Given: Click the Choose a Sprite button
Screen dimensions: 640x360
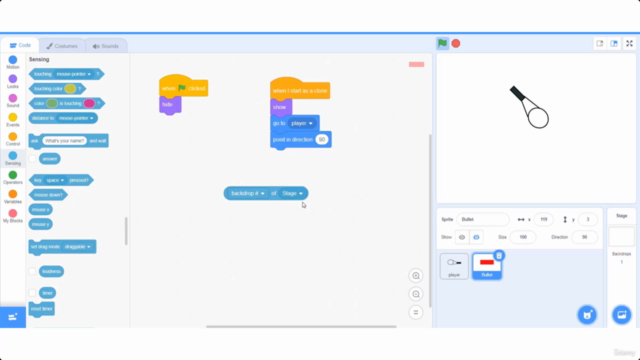Looking at the screenshot, I should 587,315.
